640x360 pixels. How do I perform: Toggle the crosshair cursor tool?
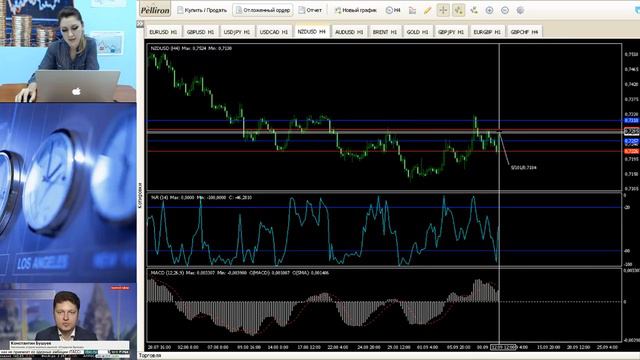click(x=443, y=11)
